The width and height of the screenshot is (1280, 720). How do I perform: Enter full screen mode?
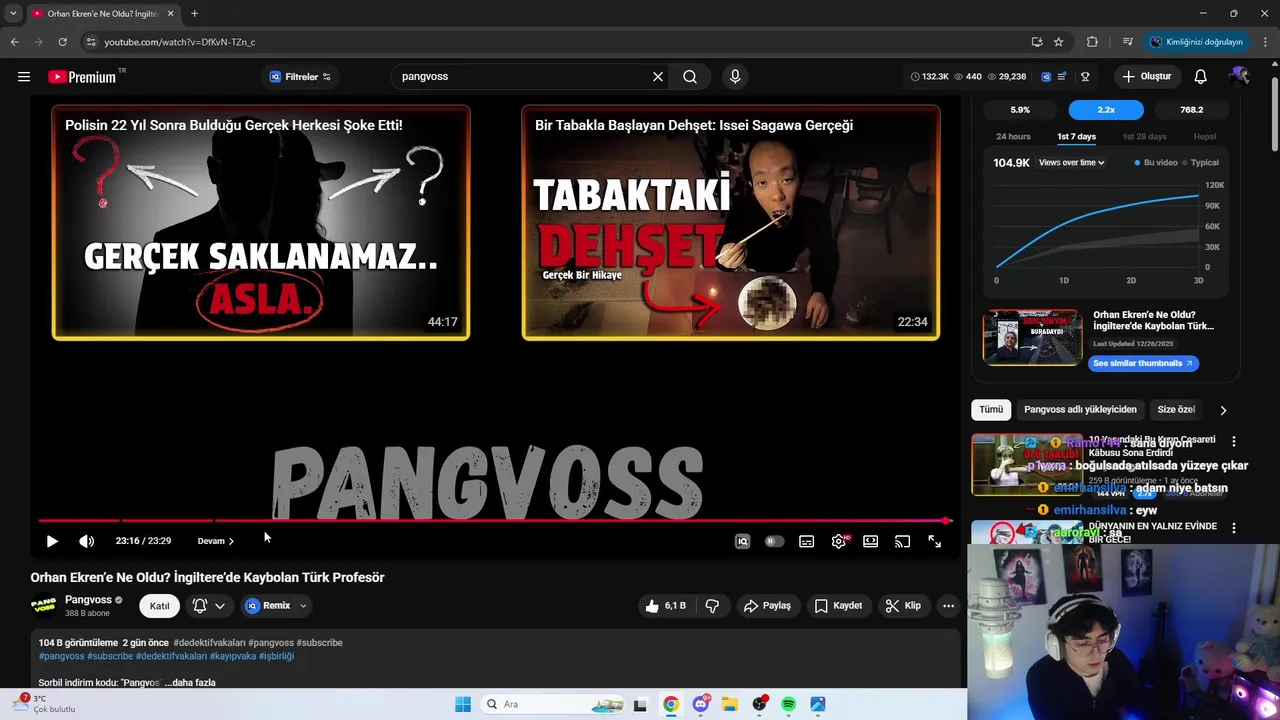(935, 541)
